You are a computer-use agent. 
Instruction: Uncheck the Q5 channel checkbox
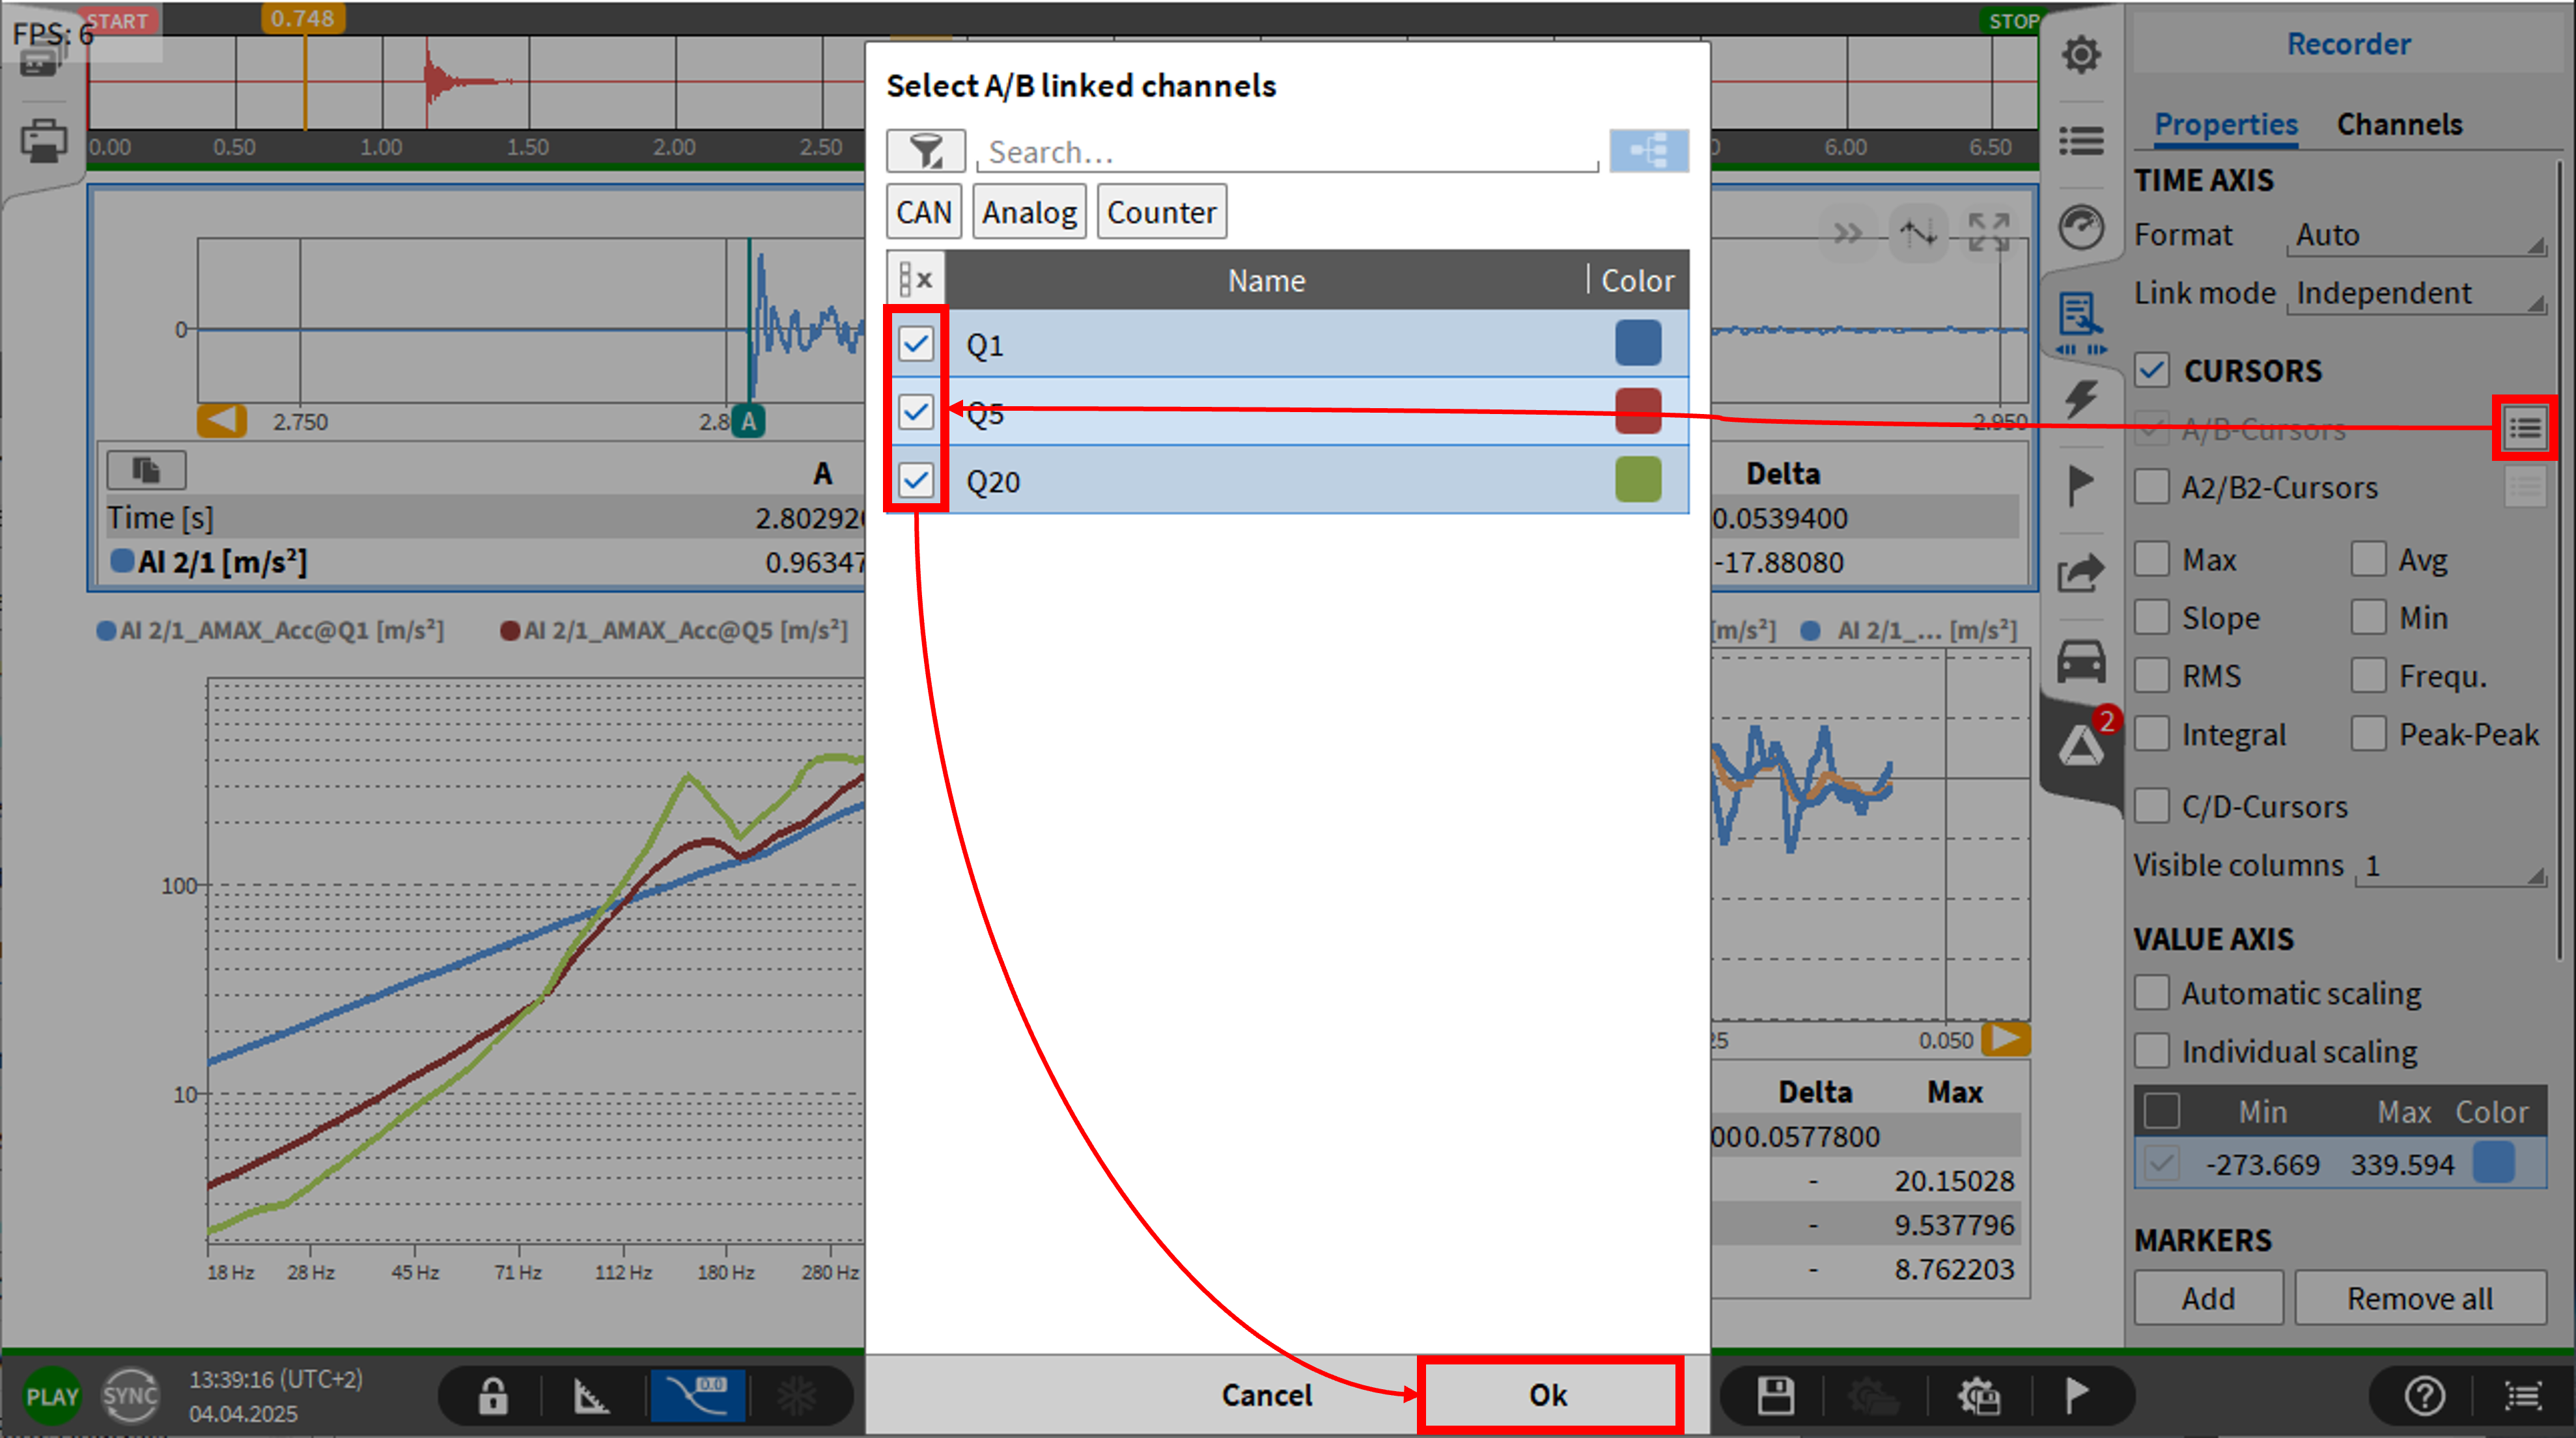(x=915, y=411)
